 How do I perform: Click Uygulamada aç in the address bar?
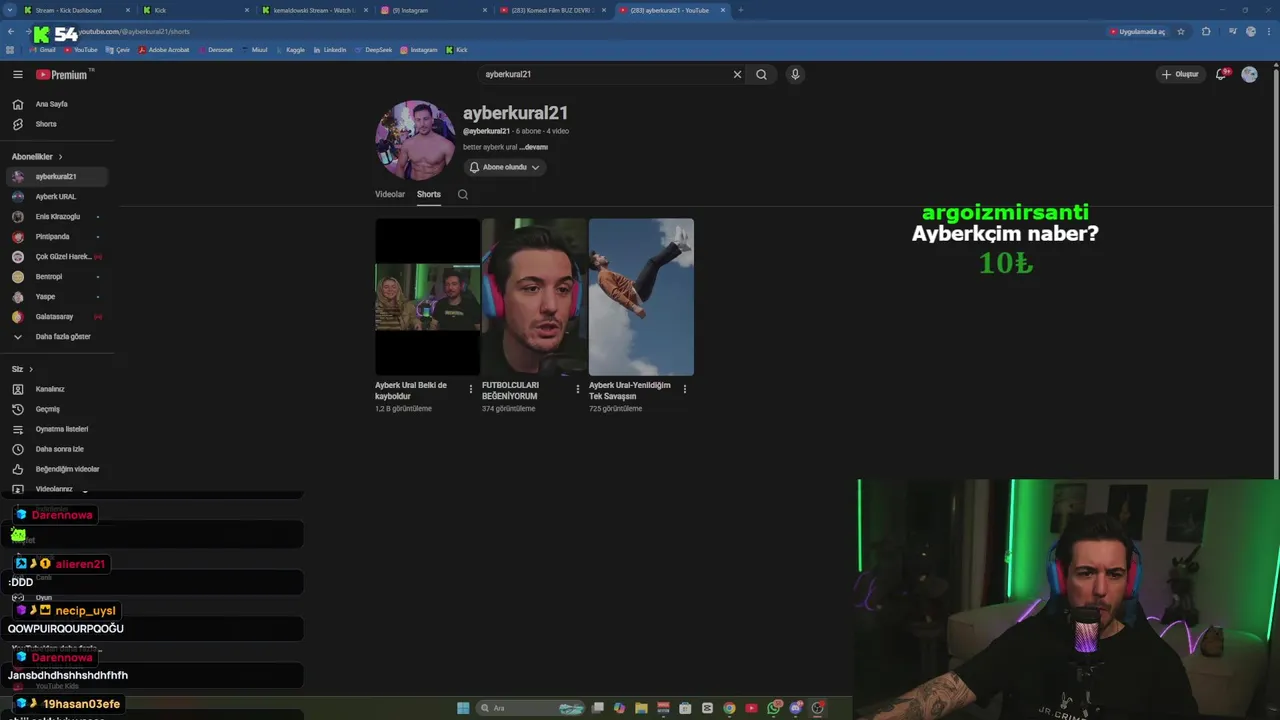(1138, 31)
